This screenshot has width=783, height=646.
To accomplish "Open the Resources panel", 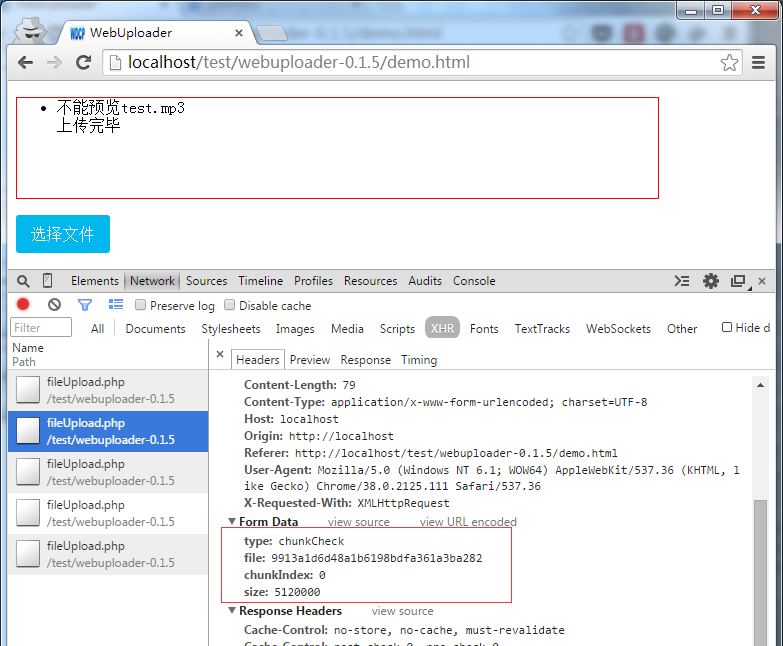I will pos(370,281).
